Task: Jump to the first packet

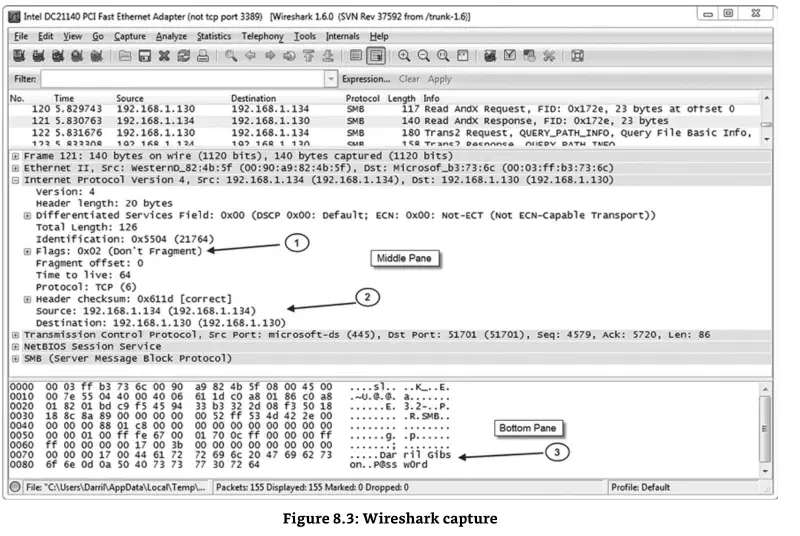Action: 308,56
